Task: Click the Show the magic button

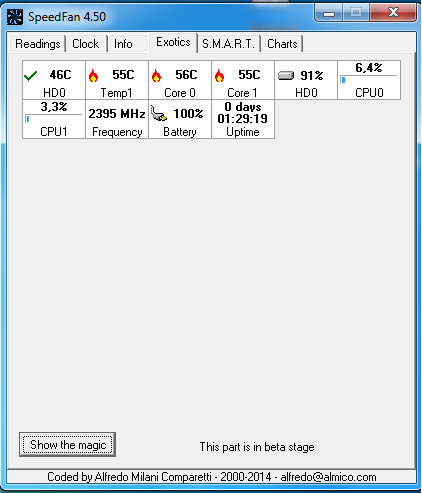Action: coord(68,445)
